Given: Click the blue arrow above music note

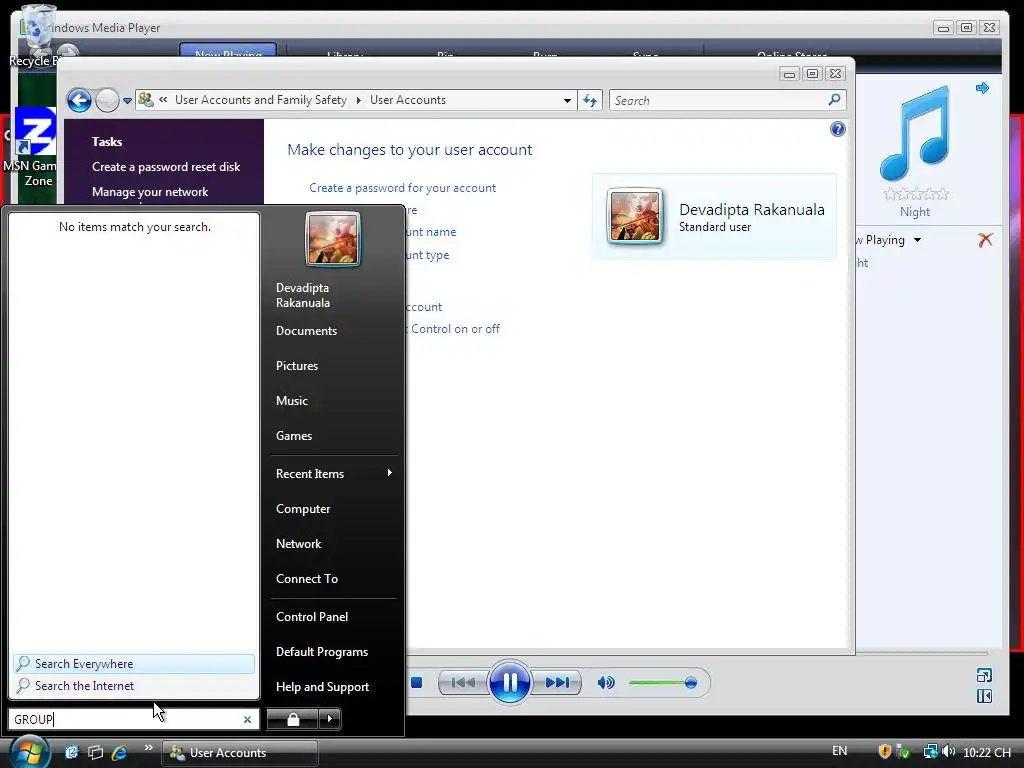Looking at the screenshot, I should coord(982,88).
